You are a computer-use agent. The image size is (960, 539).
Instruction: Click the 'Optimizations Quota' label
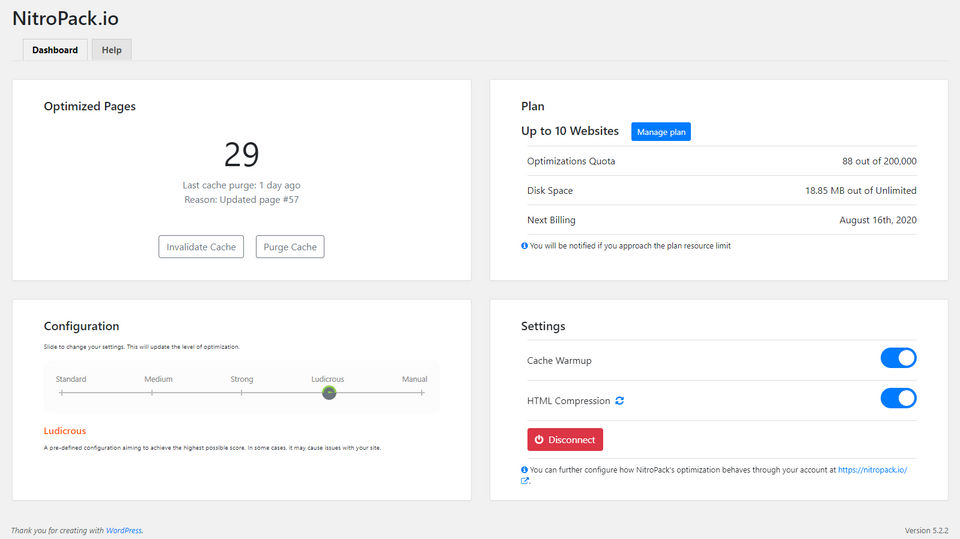pyautogui.click(x=571, y=161)
